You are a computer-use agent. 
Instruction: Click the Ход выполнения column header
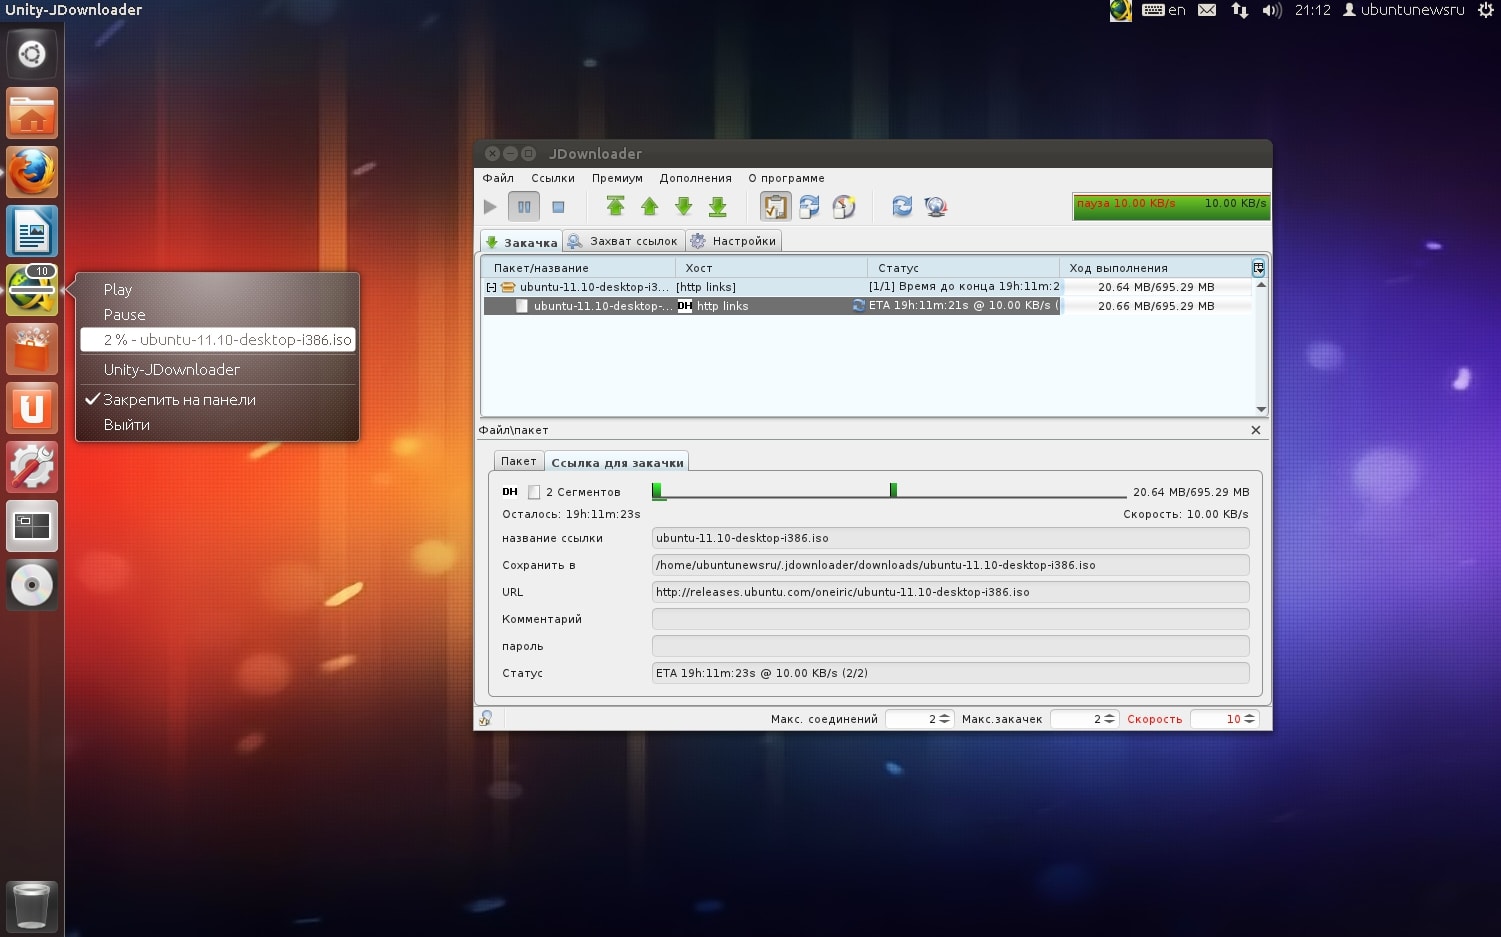1155,268
